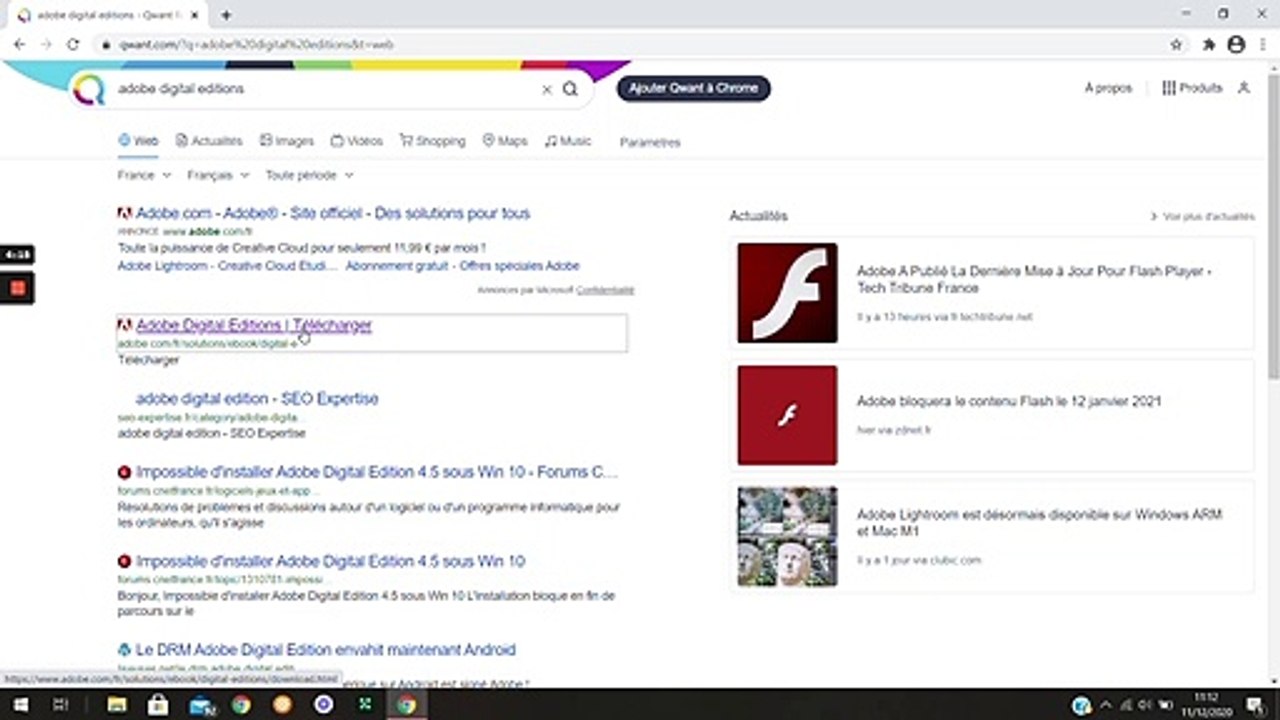The image size is (1280, 720).
Task: Close the adobe digital editions Qwant tab
Action: 193,15
